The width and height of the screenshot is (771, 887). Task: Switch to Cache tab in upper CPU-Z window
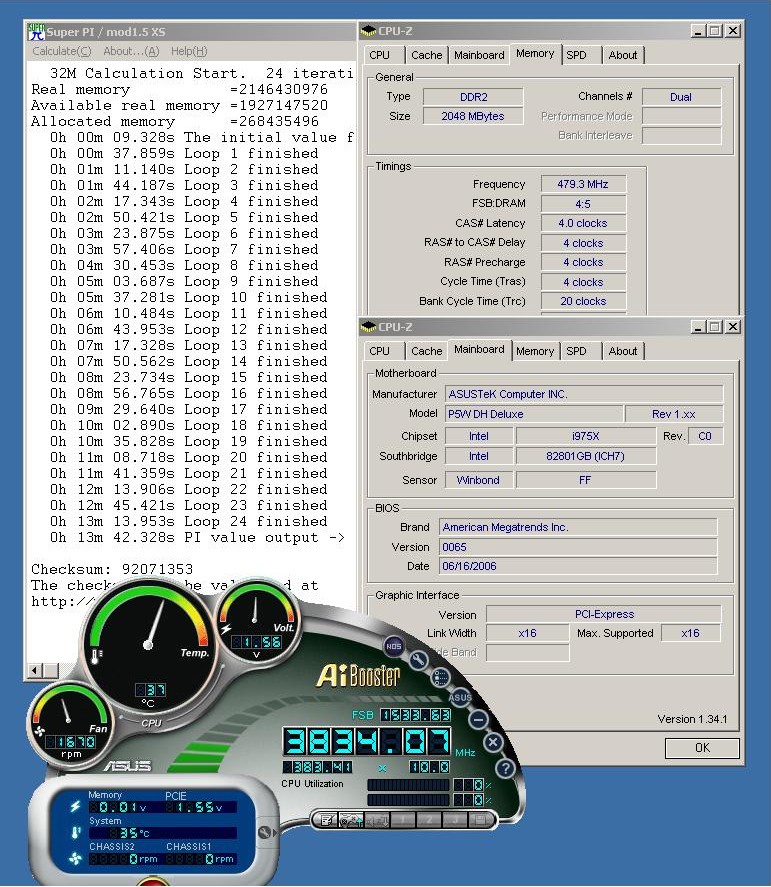pos(427,55)
